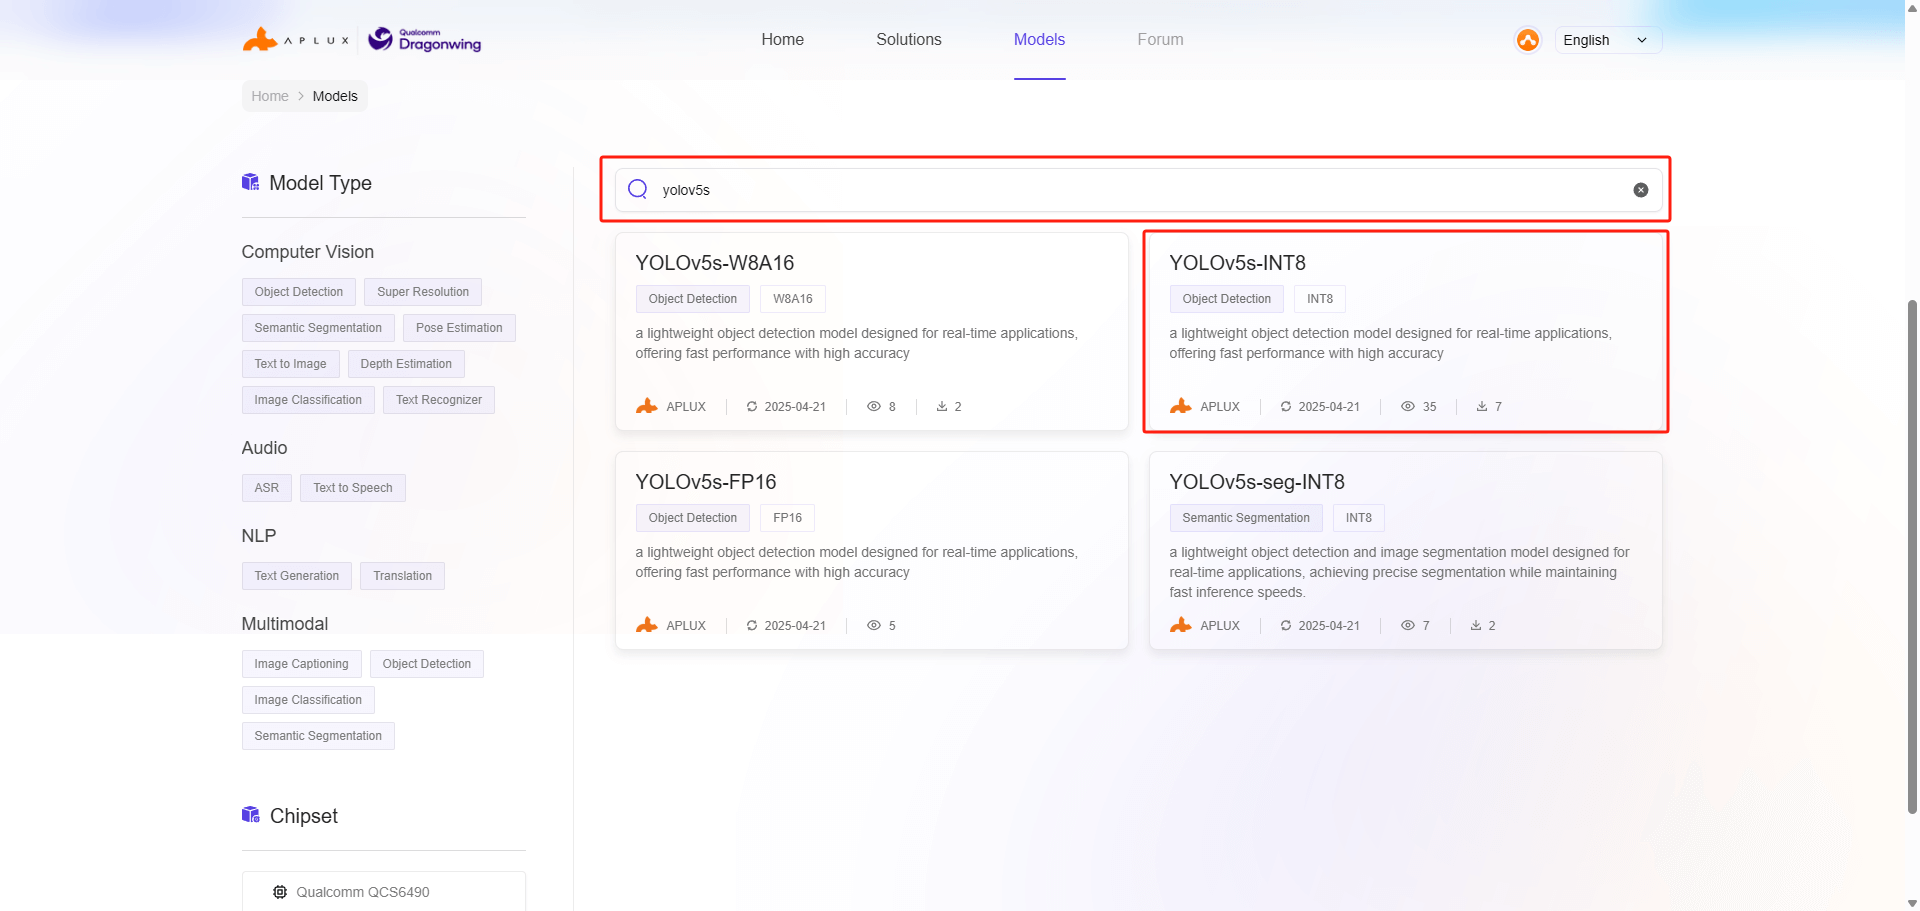The width and height of the screenshot is (1920, 911).
Task: Click the search magnifier icon
Action: tap(638, 190)
